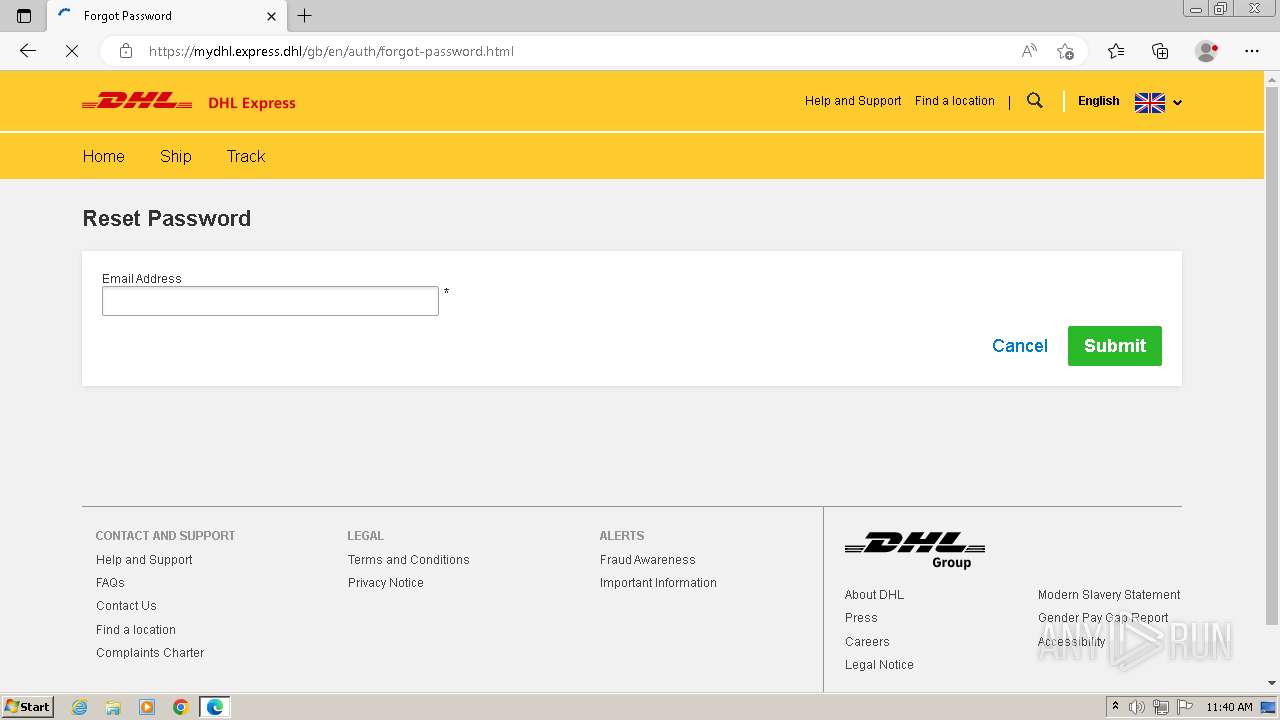Stop loading the page with X icon
Viewport: 1280px width, 720px height.
click(x=72, y=51)
